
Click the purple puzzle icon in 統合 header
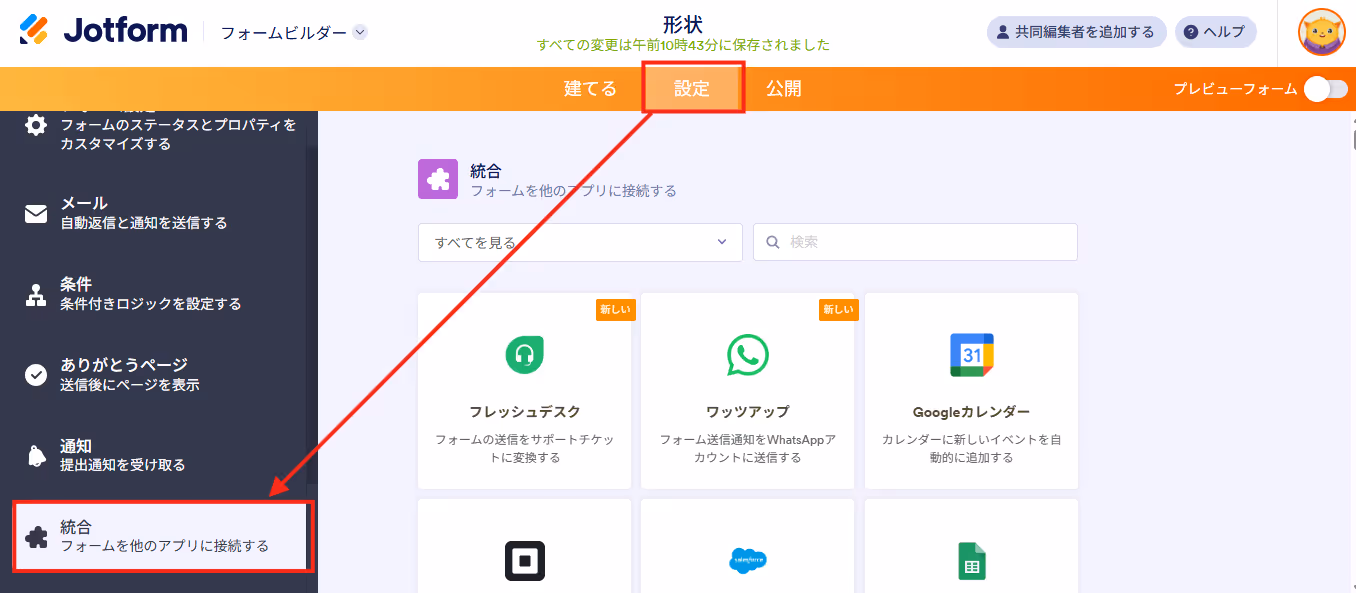(x=438, y=180)
